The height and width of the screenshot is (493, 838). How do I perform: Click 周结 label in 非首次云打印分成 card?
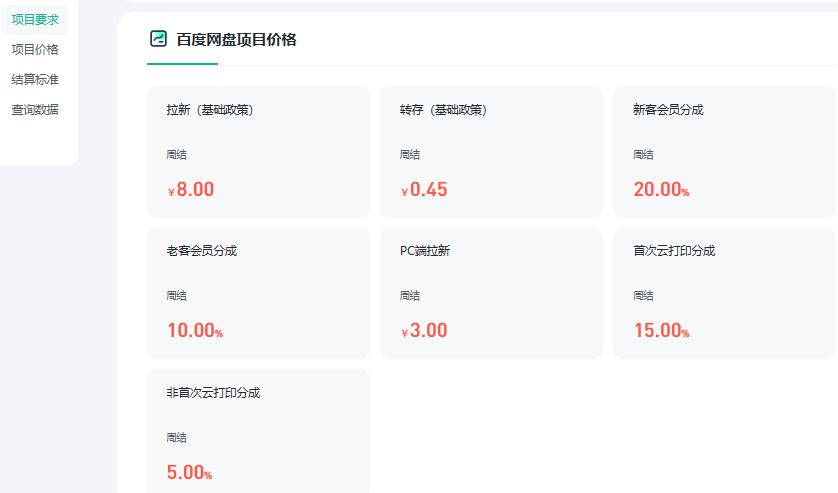coord(176,438)
